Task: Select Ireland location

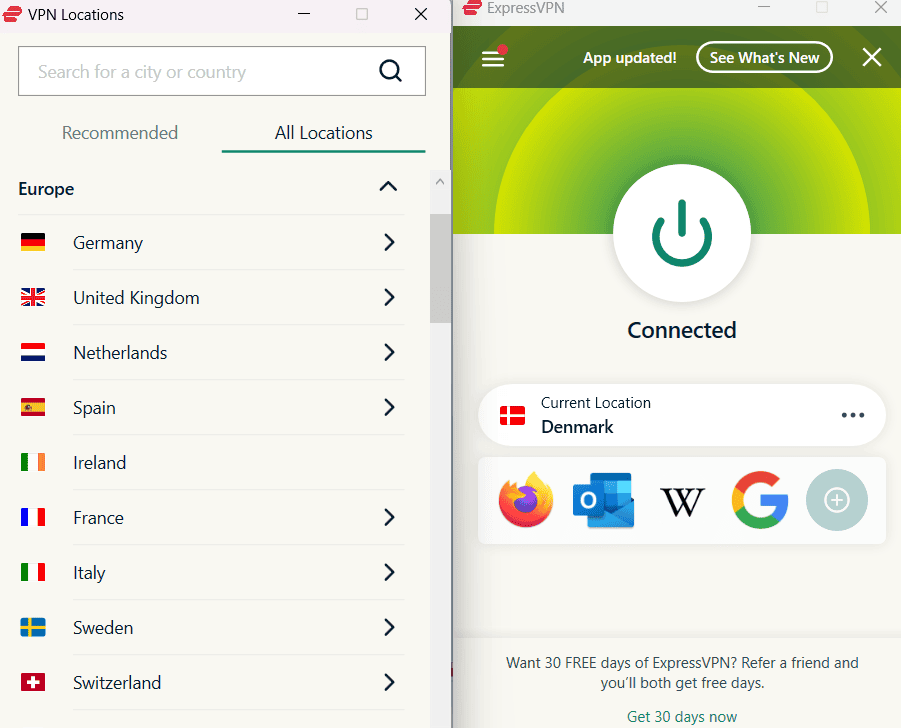Action: pos(212,463)
